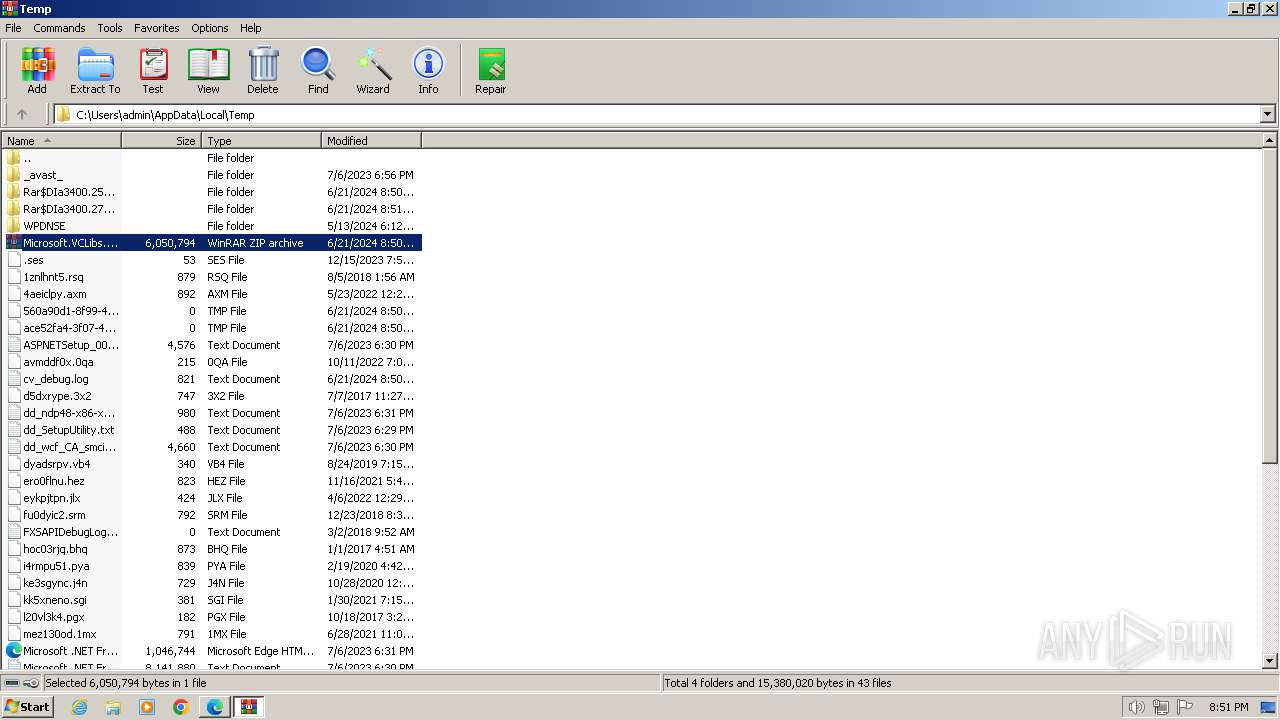Open the Options menu
The height and width of the screenshot is (720, 1280).
210,28
